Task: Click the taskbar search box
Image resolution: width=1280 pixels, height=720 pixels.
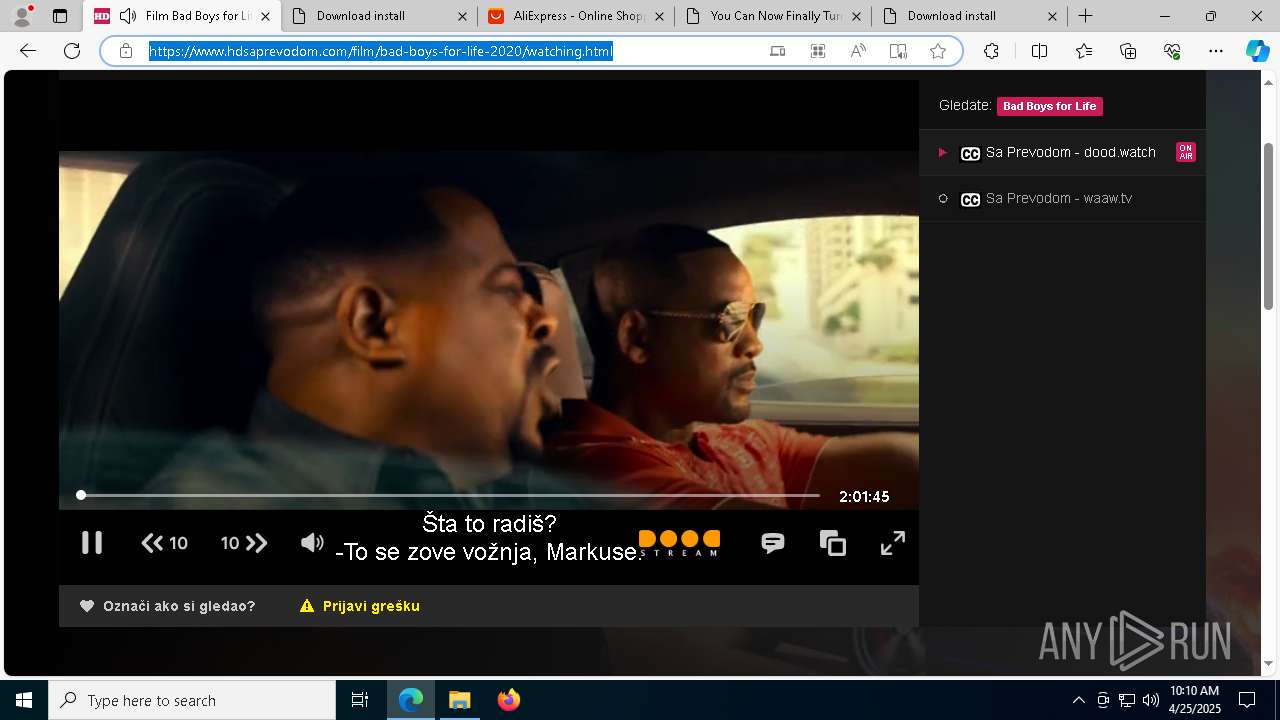Action: pos(192,700)
